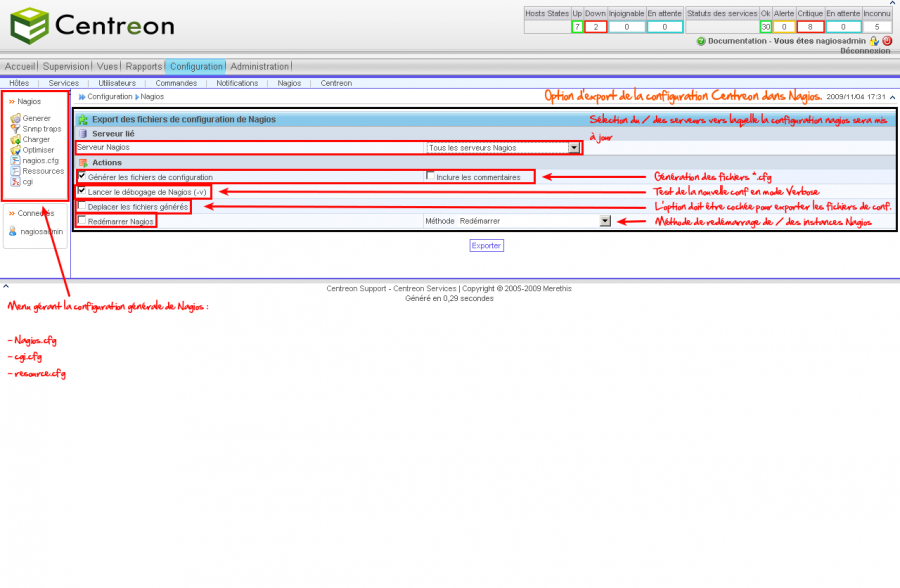Click the Charger icon in sidebar
Image resolution: width=900 pixels, height=588 pixels.
[15, 140]
